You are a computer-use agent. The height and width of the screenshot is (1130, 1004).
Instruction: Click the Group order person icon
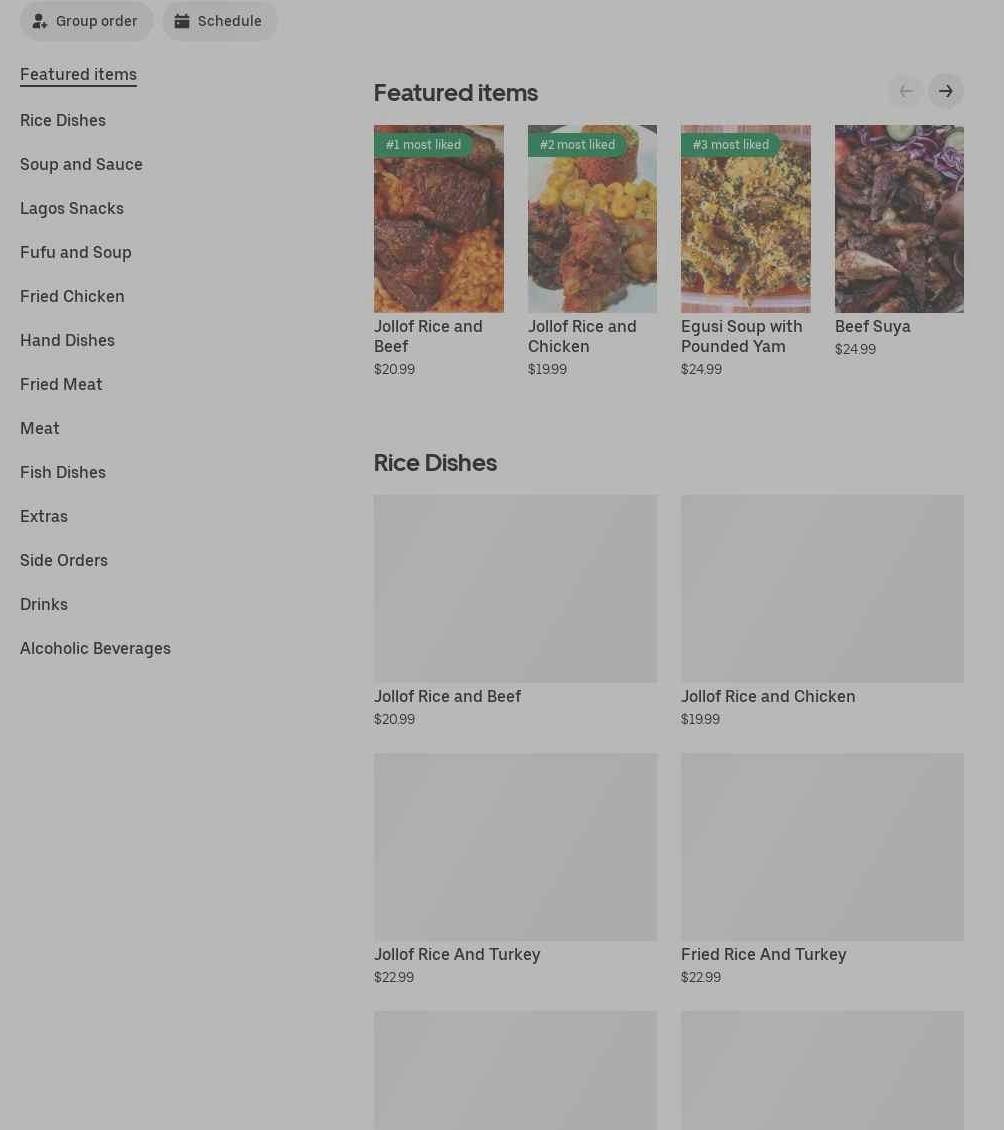[x=40, y=21]
